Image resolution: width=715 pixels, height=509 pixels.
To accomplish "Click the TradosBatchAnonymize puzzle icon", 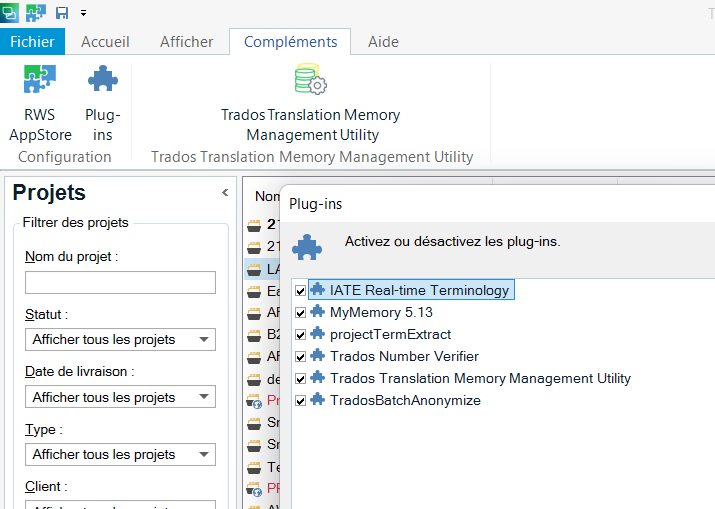I will (x=317, y=399).
